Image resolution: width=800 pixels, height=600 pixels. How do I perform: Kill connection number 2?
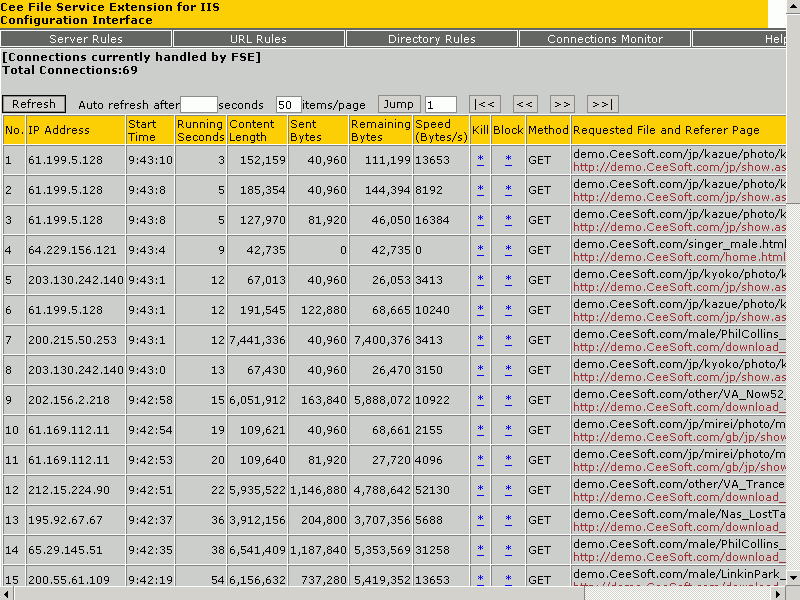pyautogui.click(x=480, y=190)
